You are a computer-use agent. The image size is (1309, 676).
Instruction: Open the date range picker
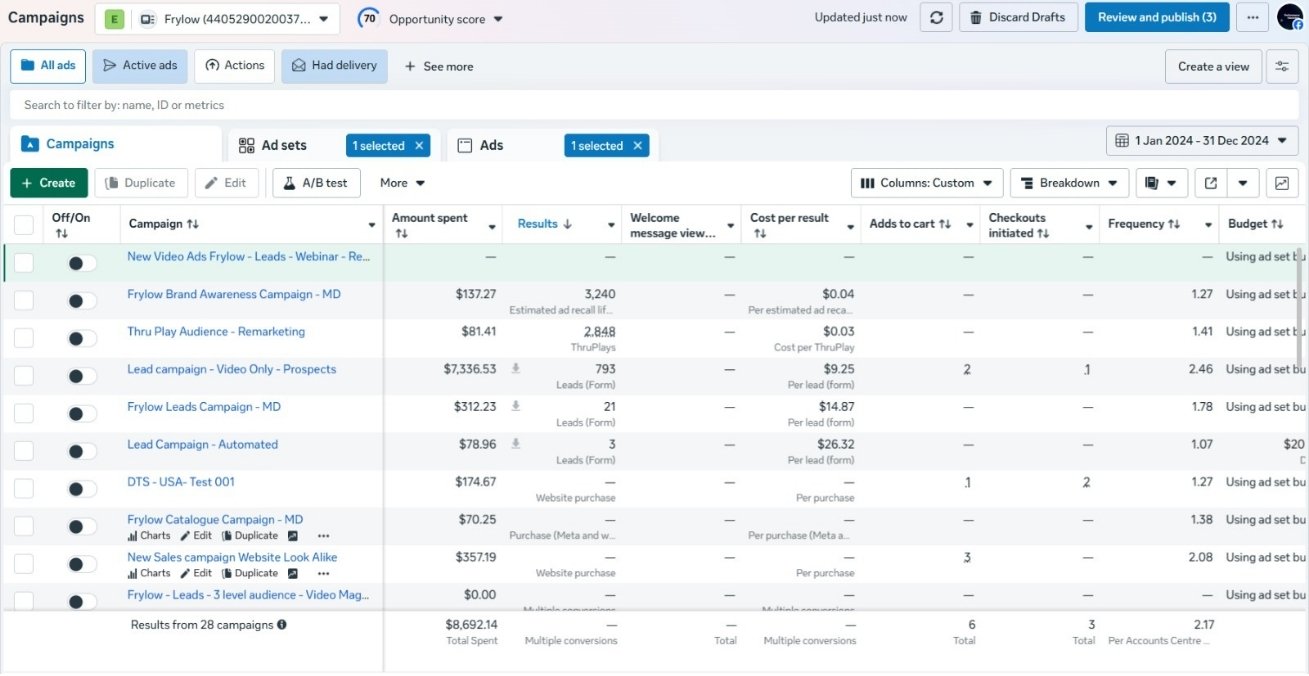click(x=1202, y=141)
